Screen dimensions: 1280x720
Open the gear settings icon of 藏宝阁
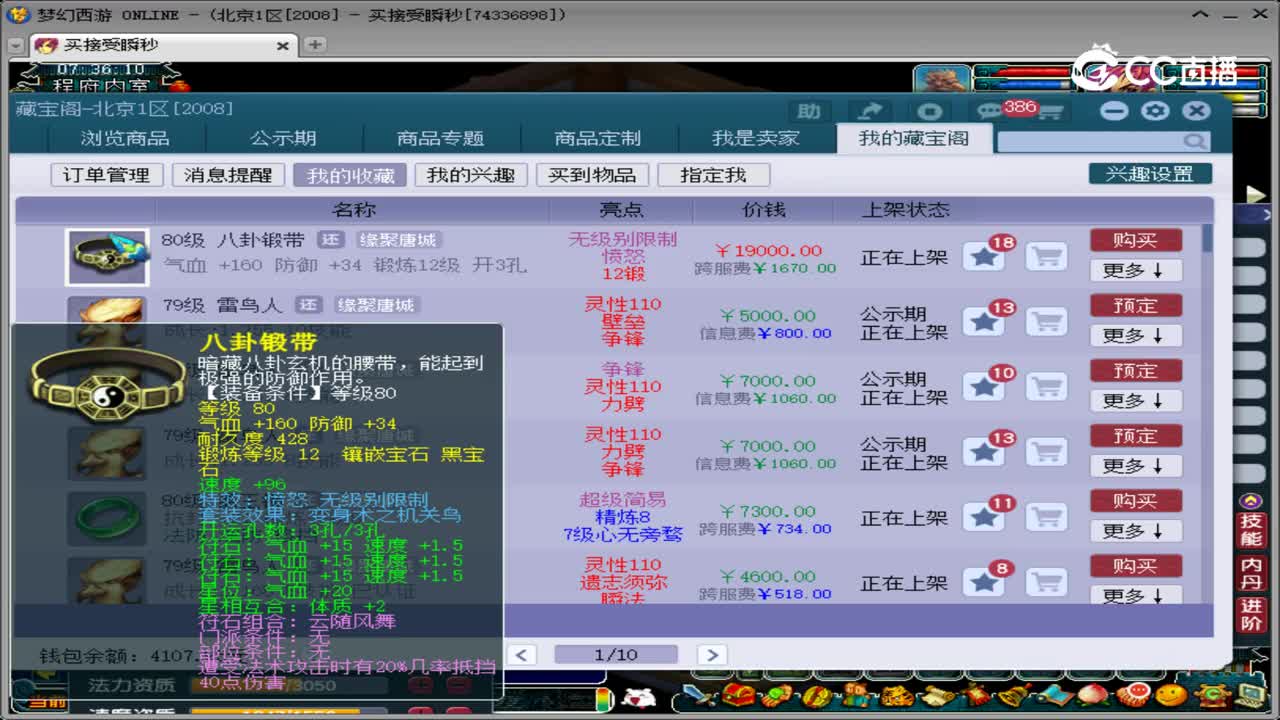(1155, 111)
